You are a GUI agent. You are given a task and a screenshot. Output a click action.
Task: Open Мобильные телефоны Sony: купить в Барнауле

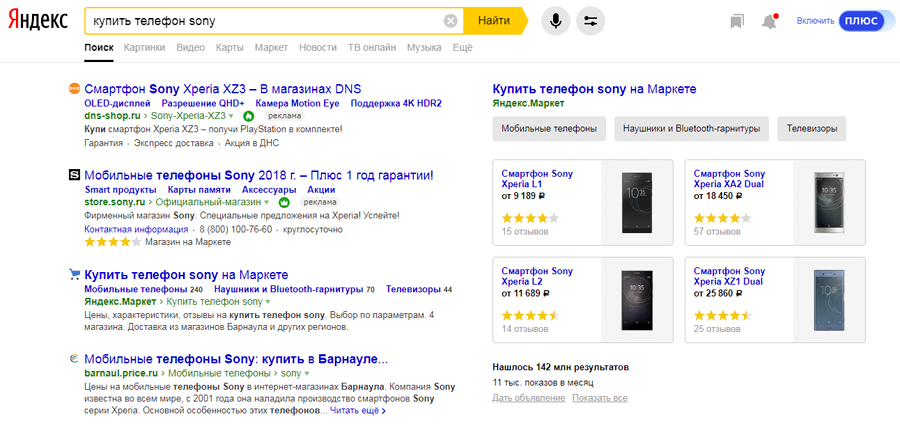(236, 360)
